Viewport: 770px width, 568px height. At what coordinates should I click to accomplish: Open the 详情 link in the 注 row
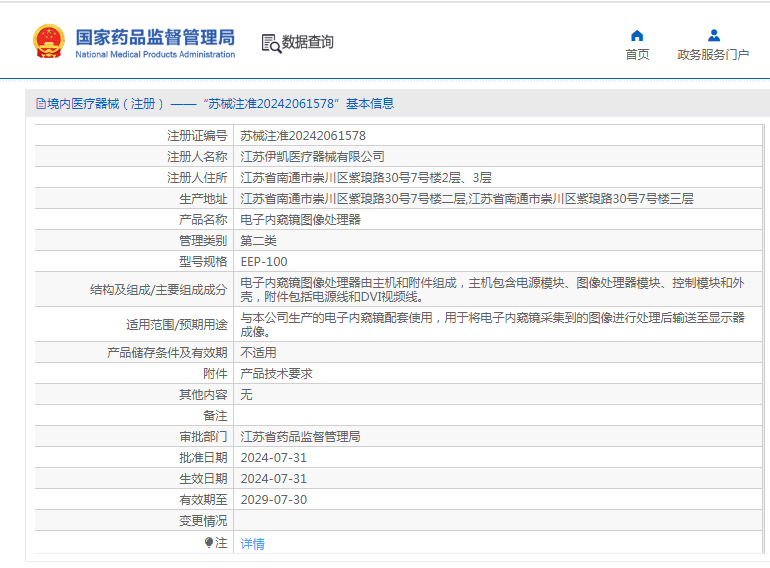click(252, 544)
